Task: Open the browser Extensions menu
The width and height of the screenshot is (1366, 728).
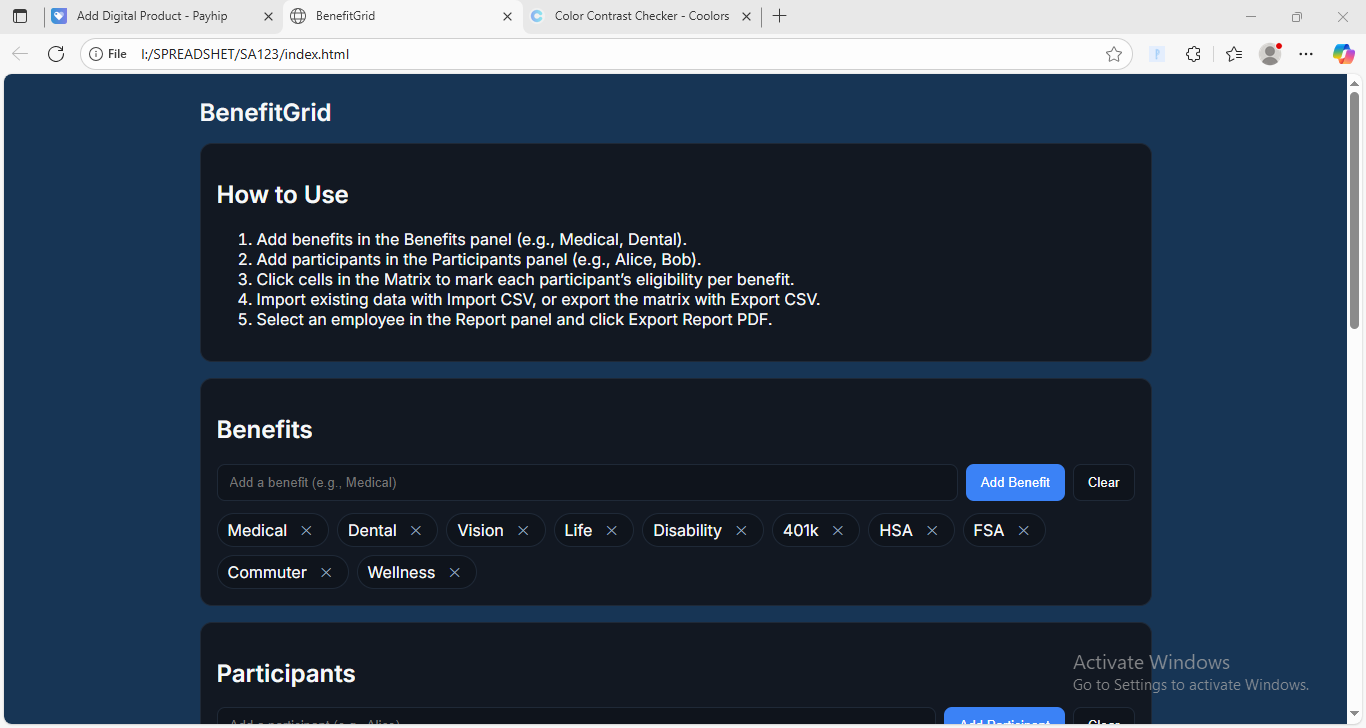Action: pyautogui.click(x=1193, y=54)
